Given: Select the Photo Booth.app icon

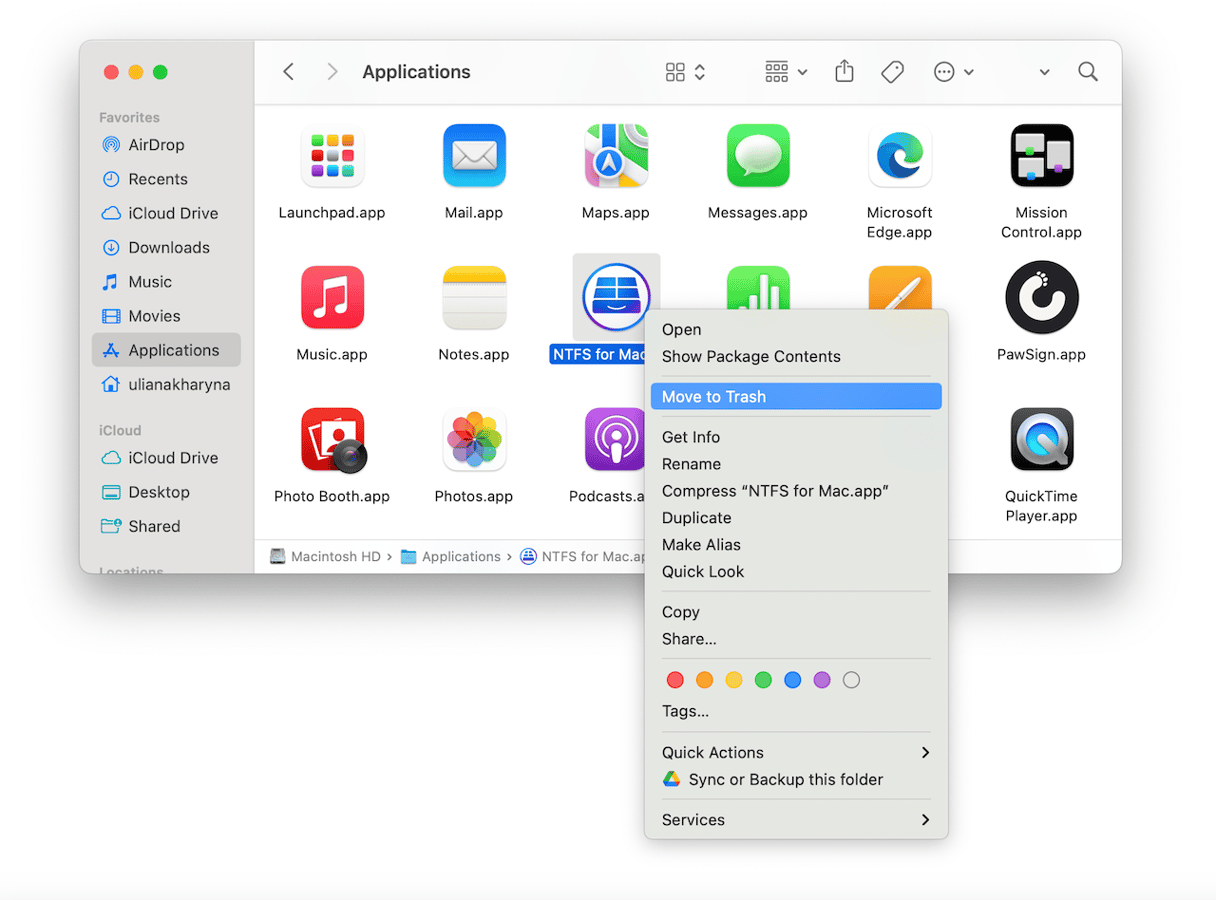Looking at the screenshot, I should [332, 440].
